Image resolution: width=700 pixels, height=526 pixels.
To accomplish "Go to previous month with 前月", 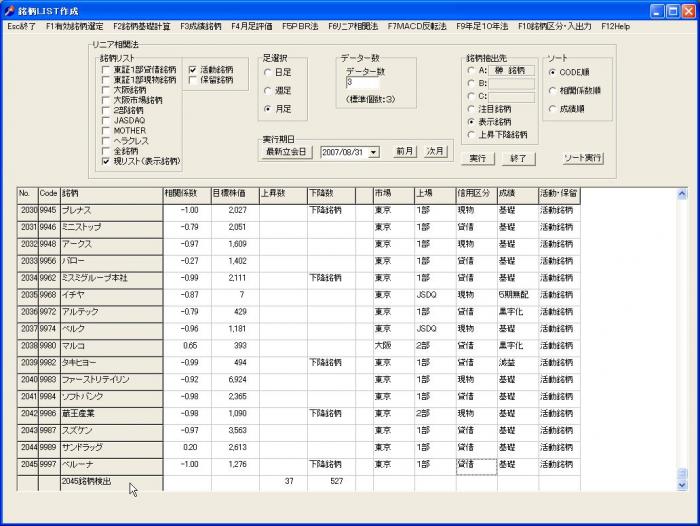I will 404,152.
